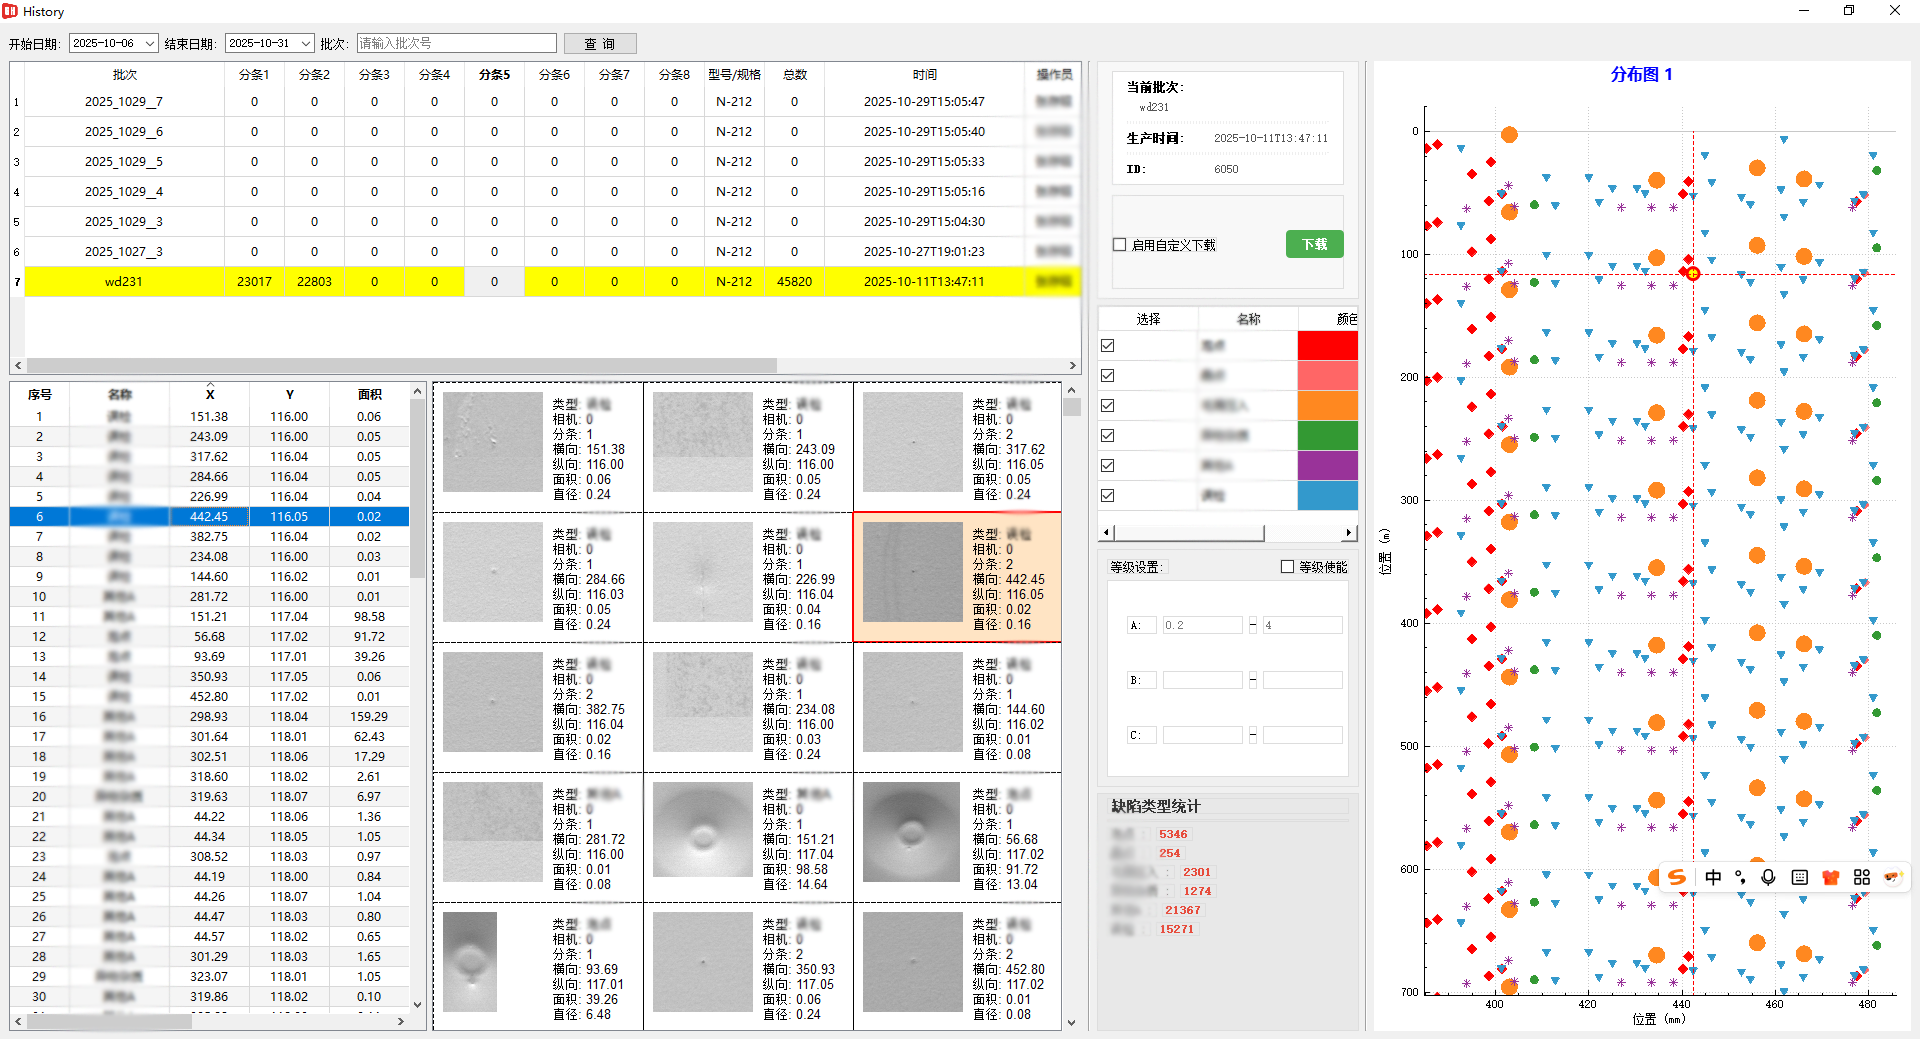The image size is (1920, 1039).
Task: Click the History app icon in title bar
Action: click(10, 11)
